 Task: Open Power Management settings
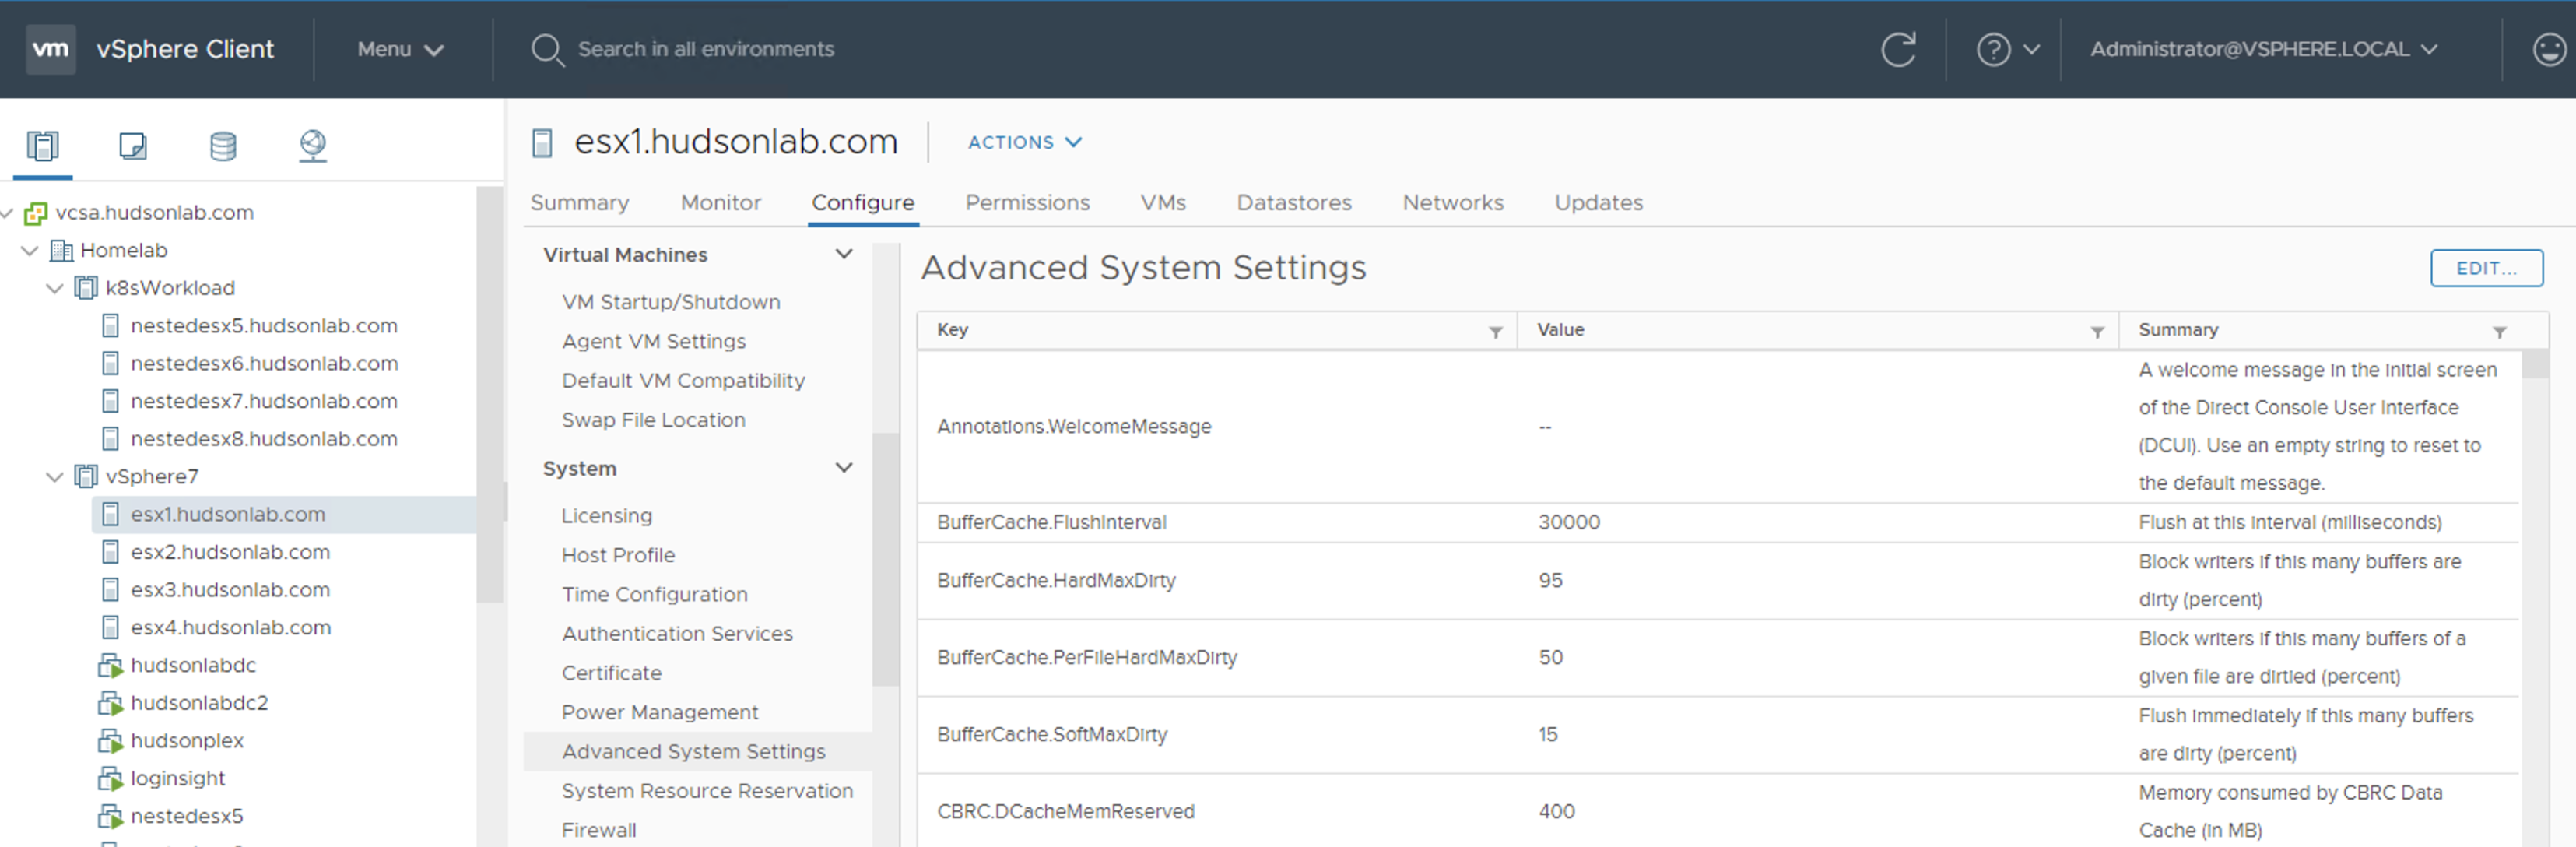660,713
